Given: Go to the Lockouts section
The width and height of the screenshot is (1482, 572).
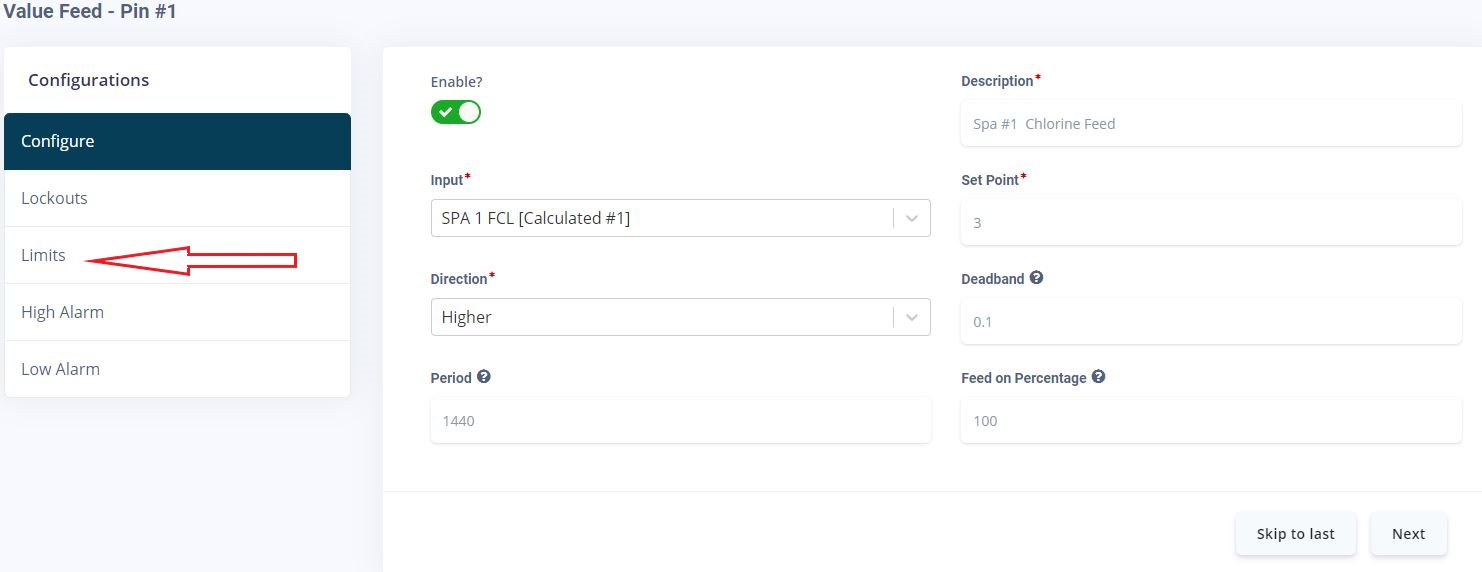Looking at the screenshot, I should (x=177, y=198).
